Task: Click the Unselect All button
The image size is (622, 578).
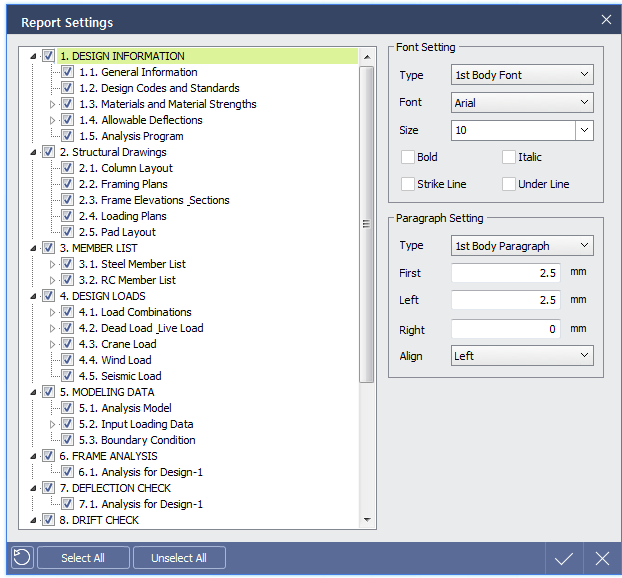Action: tap(179, 558)
